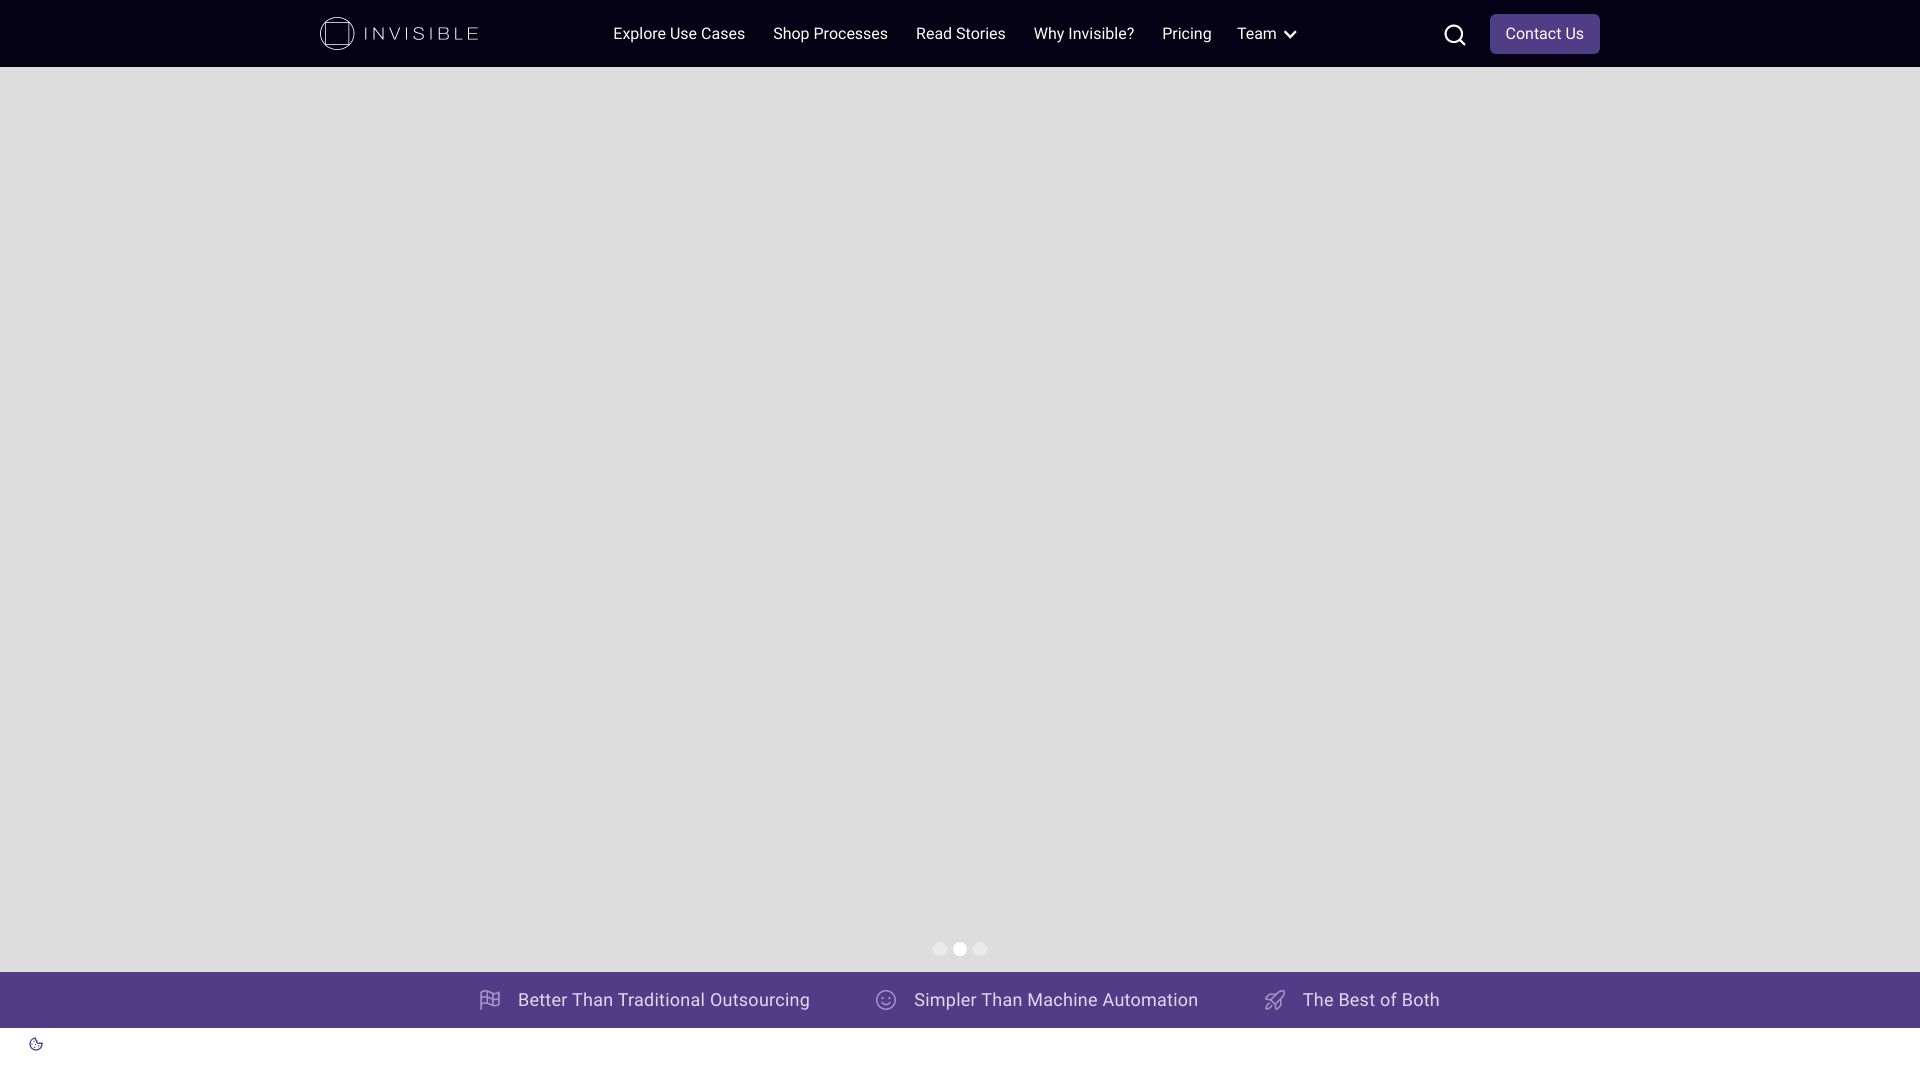The height and width of the screenshot is (1080, 1920).
Task: Click the flag icon in purple bar
Action: [490, 1000]
